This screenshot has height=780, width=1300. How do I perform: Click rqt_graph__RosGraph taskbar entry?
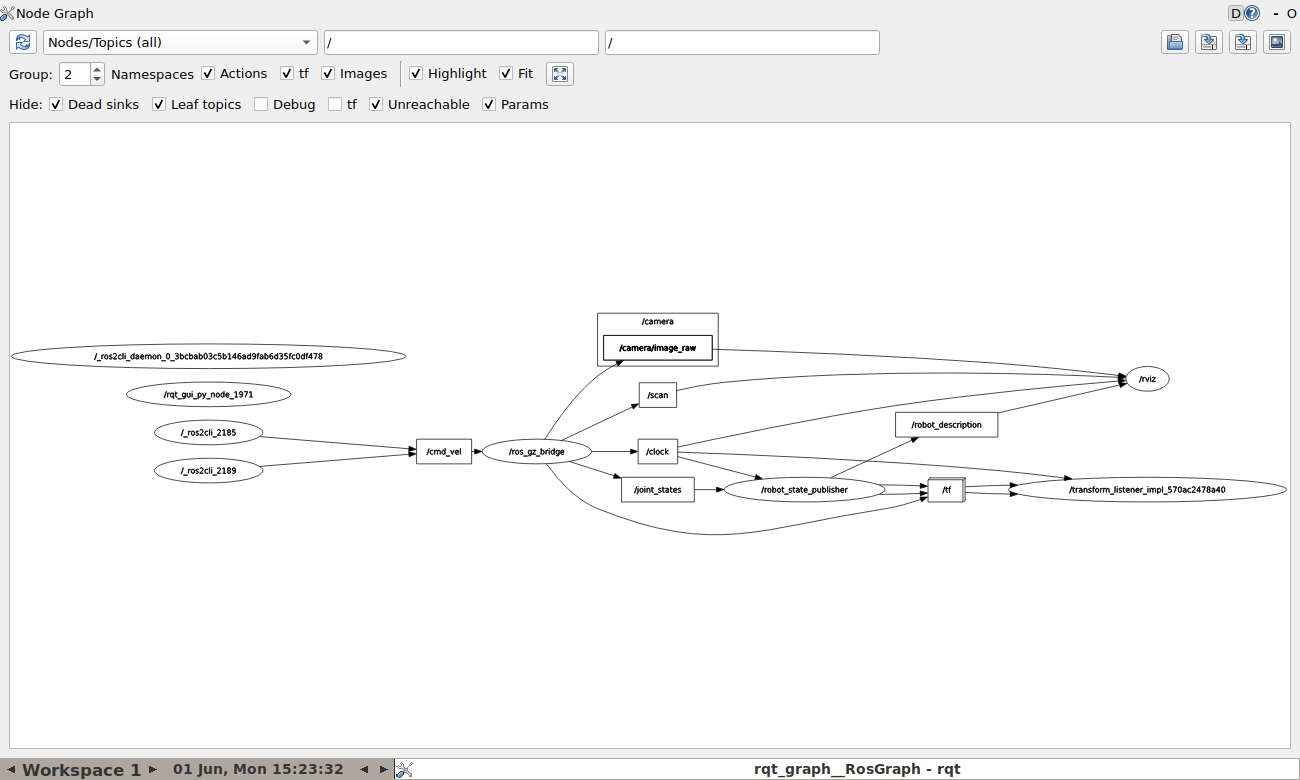pos(857,769)
